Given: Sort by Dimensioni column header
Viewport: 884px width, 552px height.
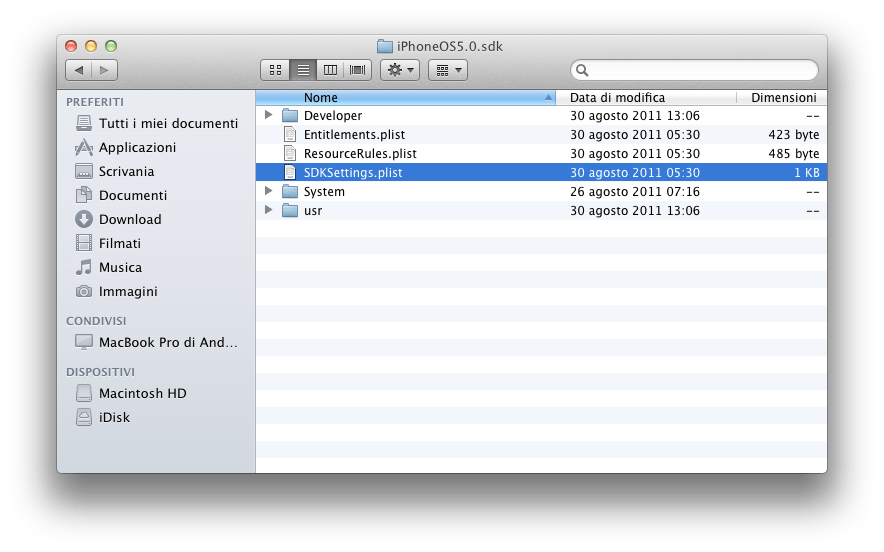Looking at the screenshot, I should pyautogui.click(x=783, y=98).
